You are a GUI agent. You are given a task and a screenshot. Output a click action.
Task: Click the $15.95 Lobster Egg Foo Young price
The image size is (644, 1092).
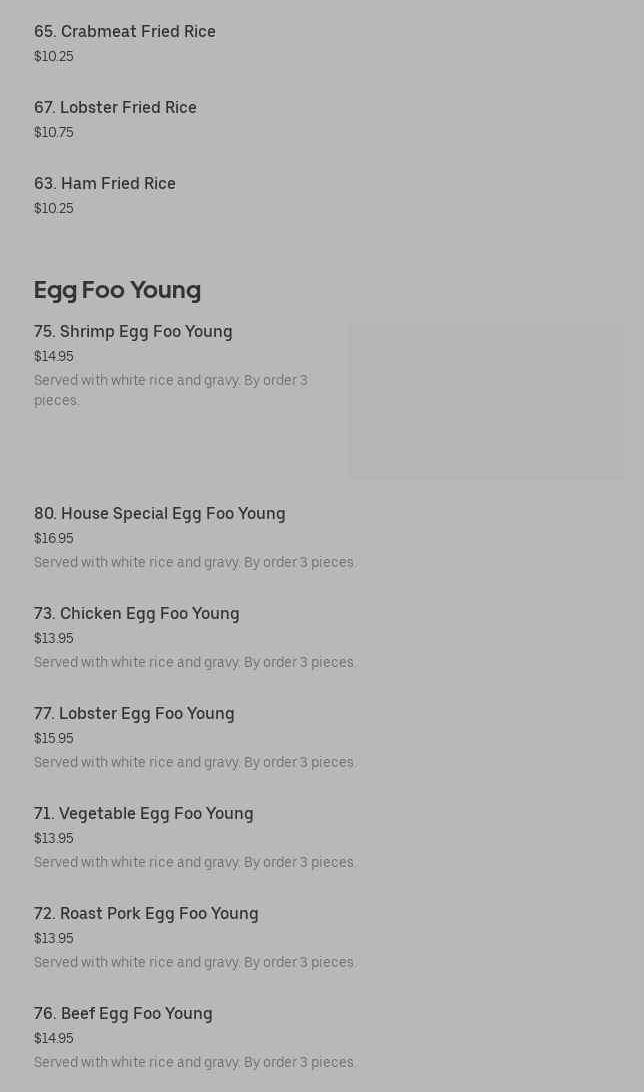point(54,739)
